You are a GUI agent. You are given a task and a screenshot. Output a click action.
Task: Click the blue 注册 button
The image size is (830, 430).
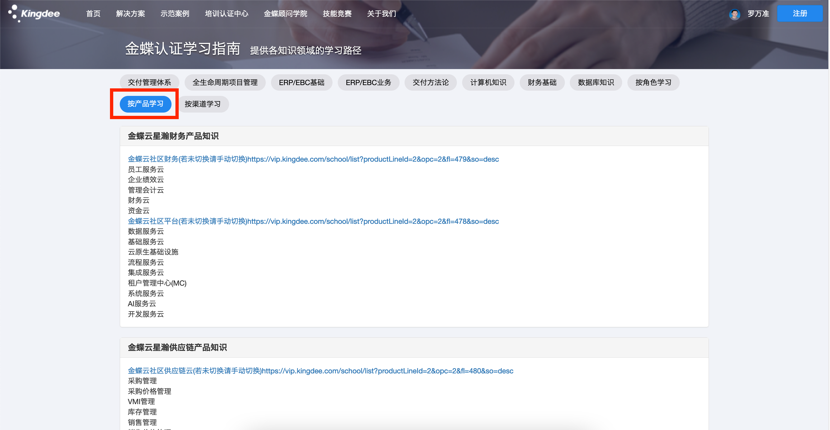pyautogui.click(x=800, y=14)
